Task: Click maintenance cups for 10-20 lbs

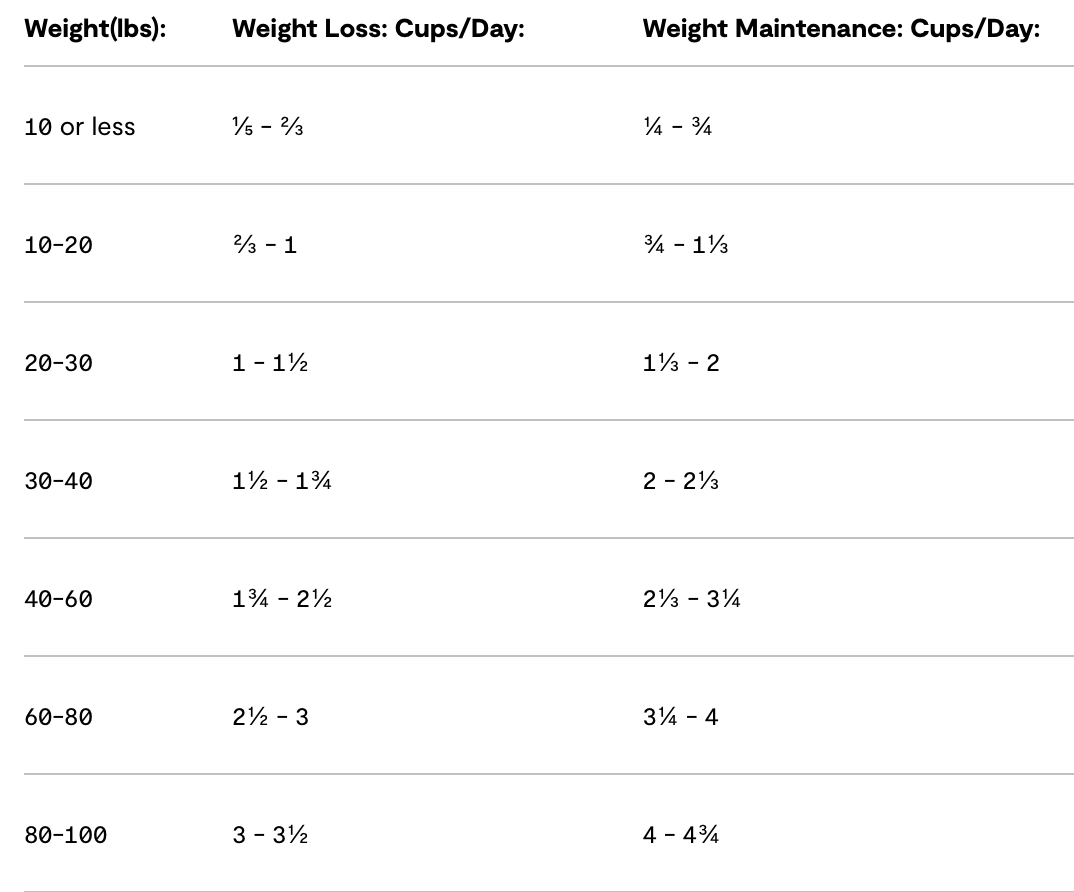Action: pyautogui.click(x=686, y=245)
